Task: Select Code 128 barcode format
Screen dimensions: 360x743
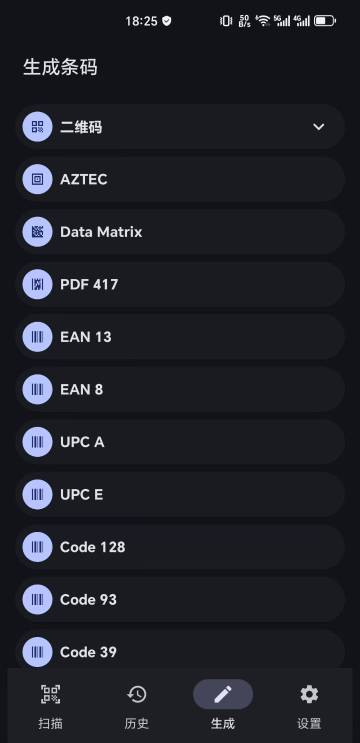Action: 180,547
